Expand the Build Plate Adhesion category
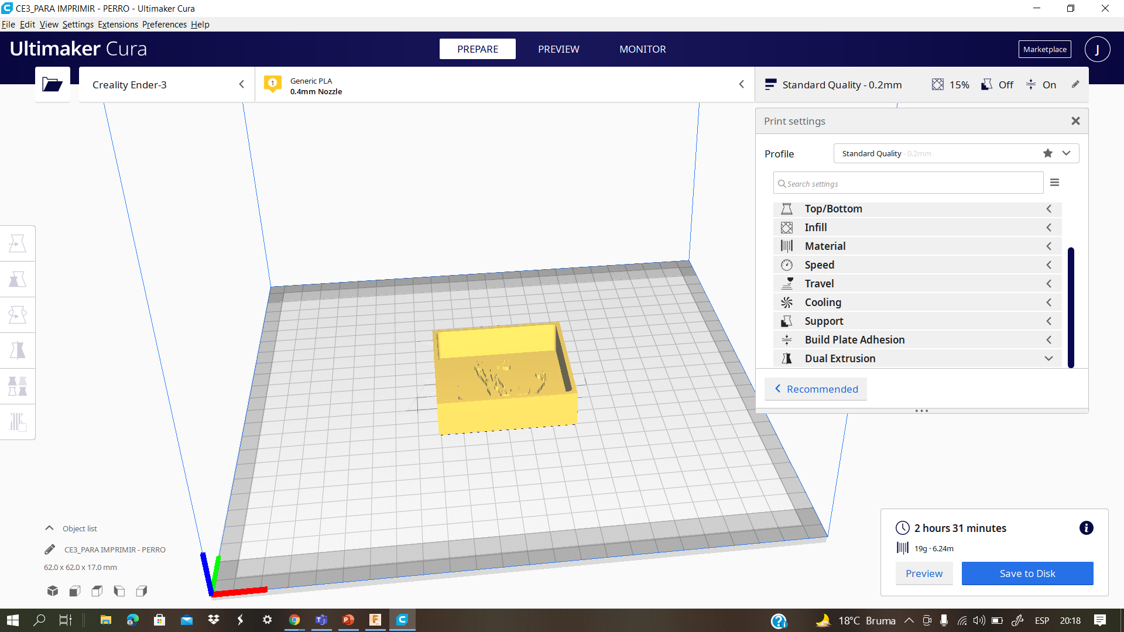This screenshot has width=1124, height=632. click(918, 340)
